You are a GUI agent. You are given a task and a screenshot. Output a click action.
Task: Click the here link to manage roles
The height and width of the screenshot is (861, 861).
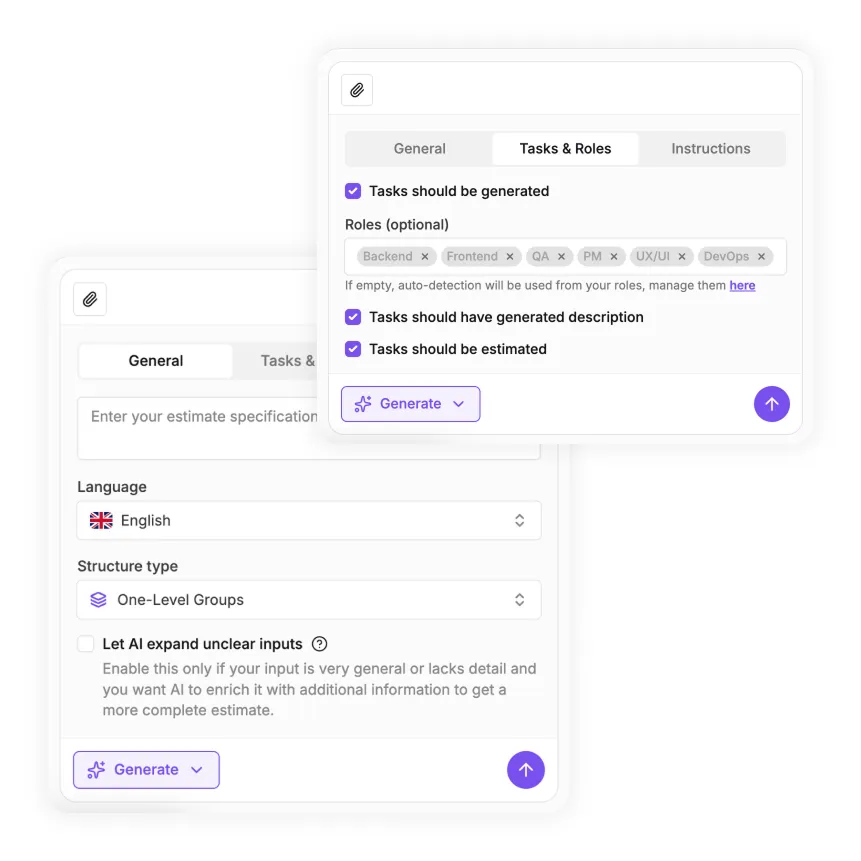point(742,285)
